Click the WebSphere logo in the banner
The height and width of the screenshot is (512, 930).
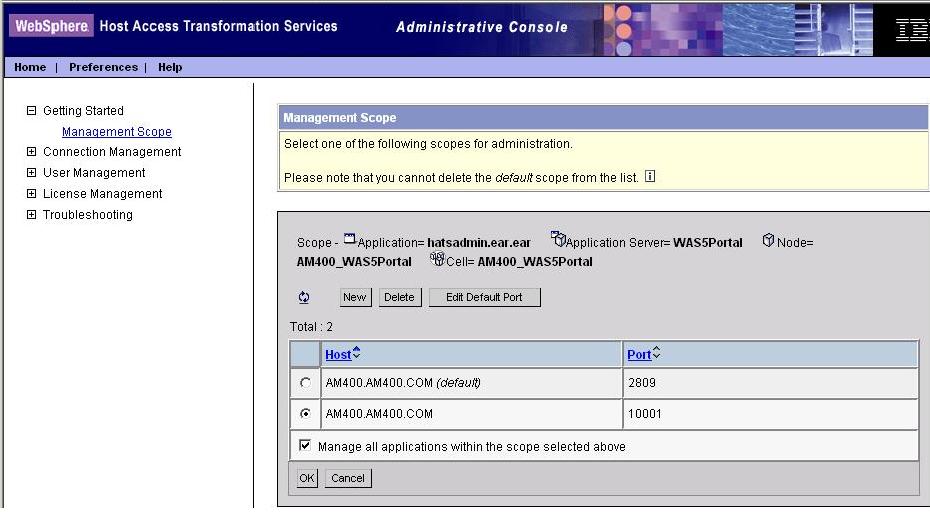pos(52,26)
